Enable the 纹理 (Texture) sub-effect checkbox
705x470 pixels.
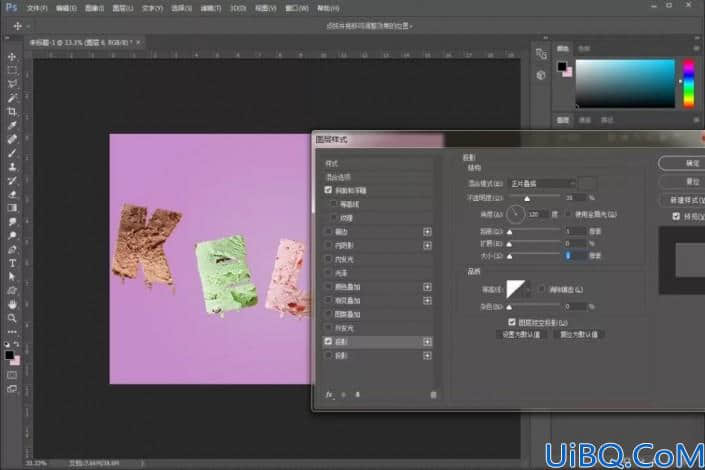pyautogui.click(x=334, y=218)
